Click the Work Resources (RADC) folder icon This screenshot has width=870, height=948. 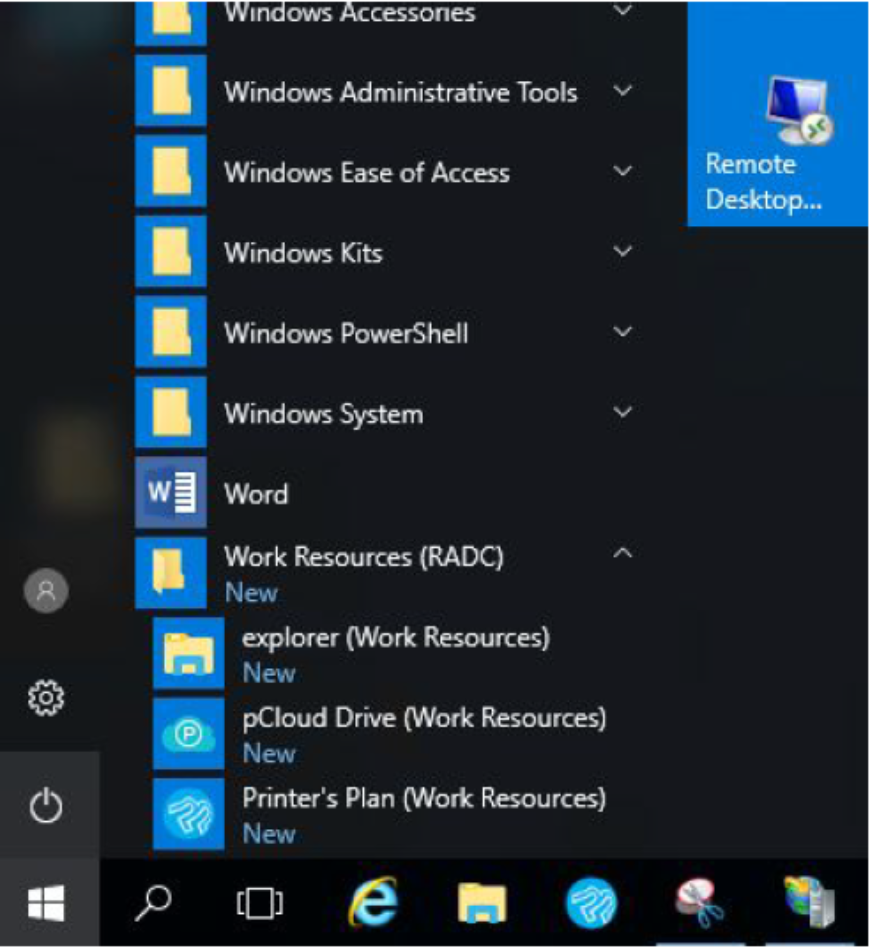171,573
